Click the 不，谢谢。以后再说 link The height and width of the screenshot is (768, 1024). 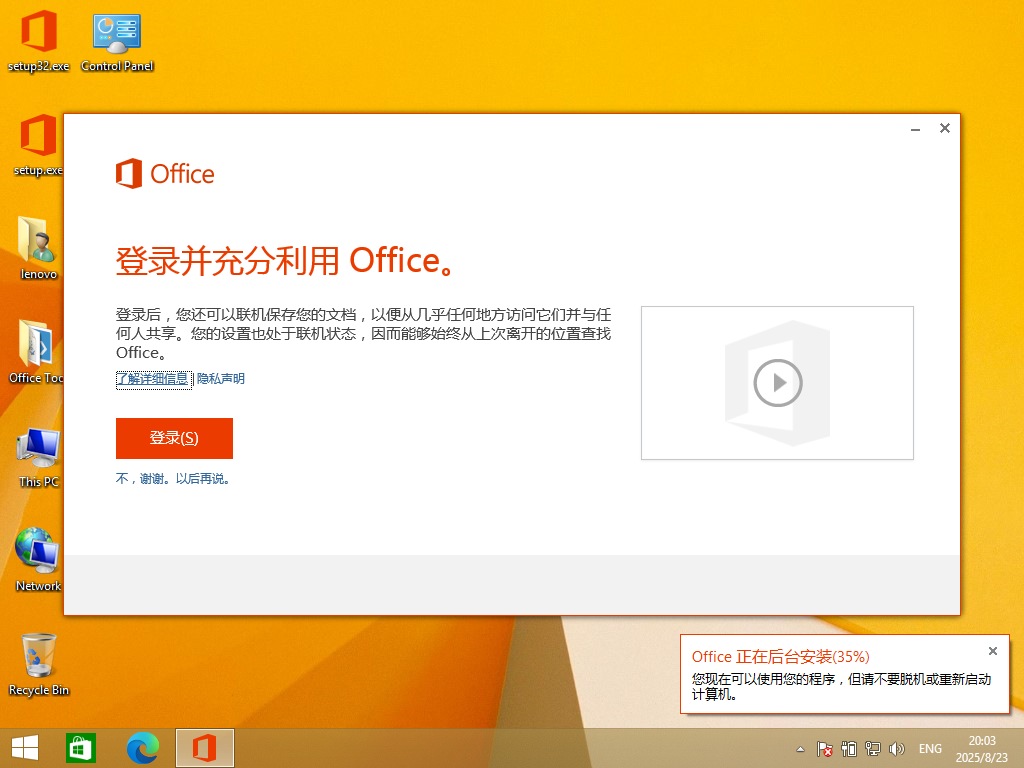174,479
